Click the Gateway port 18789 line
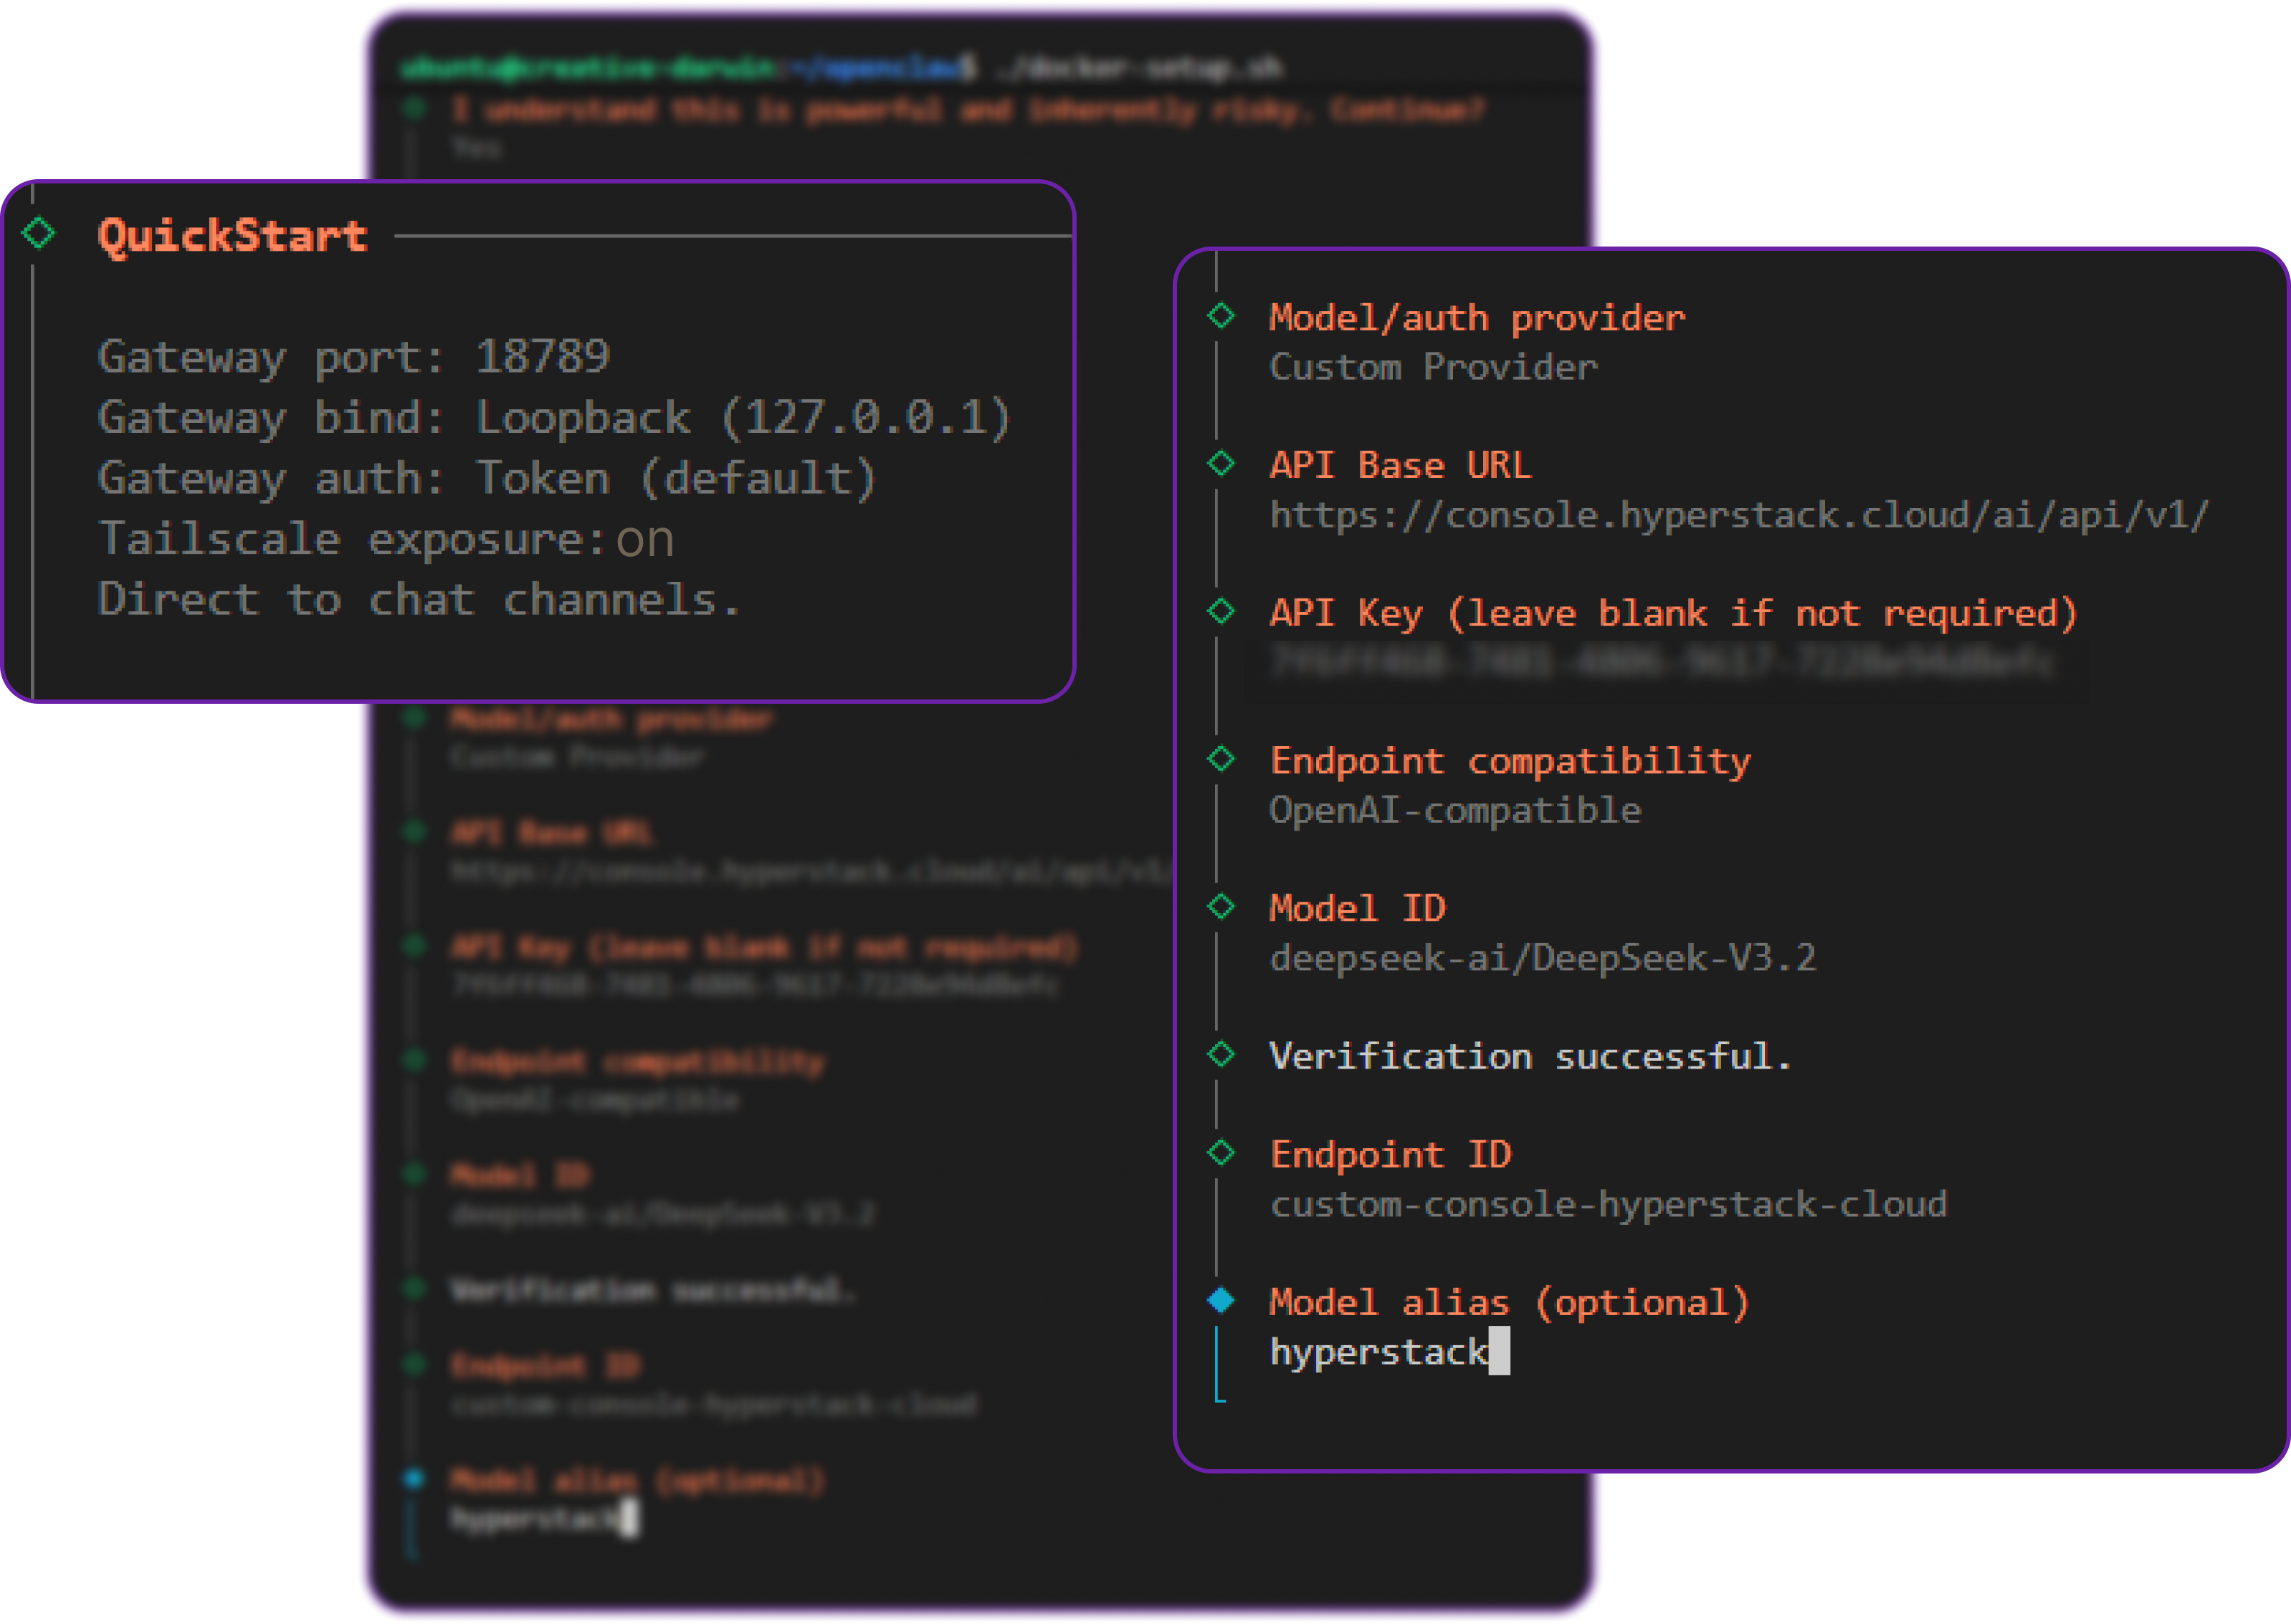The image size is (2291, 1624). pyautogui.click(x=354, y=357)
